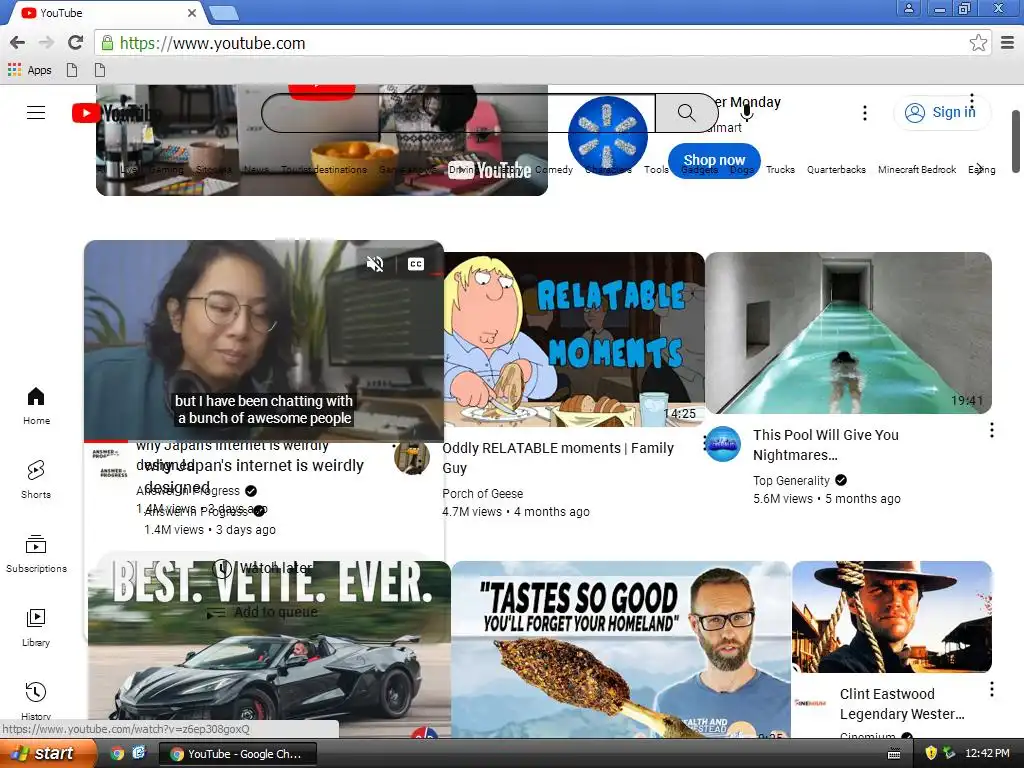Screen dimensions: 1024x768
Task: Open the pool swimming video thumbnail
Action: 848,333
